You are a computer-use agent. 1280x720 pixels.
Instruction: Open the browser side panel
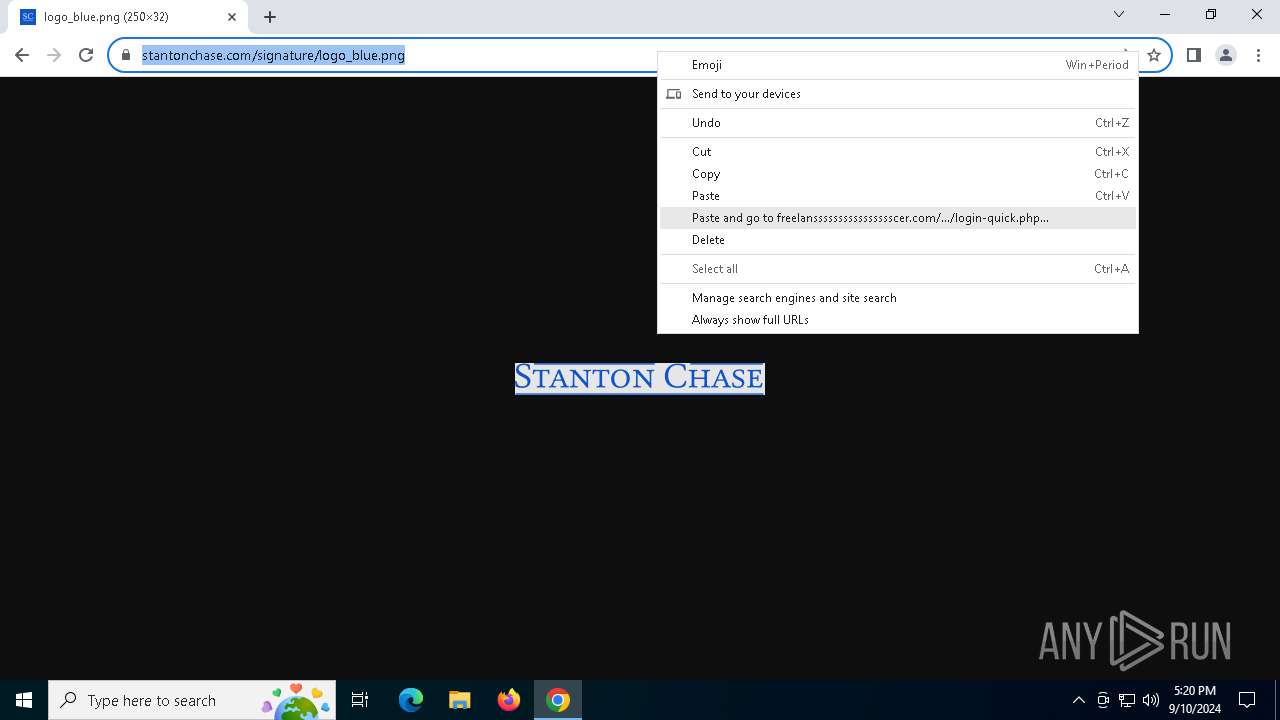1193,55
